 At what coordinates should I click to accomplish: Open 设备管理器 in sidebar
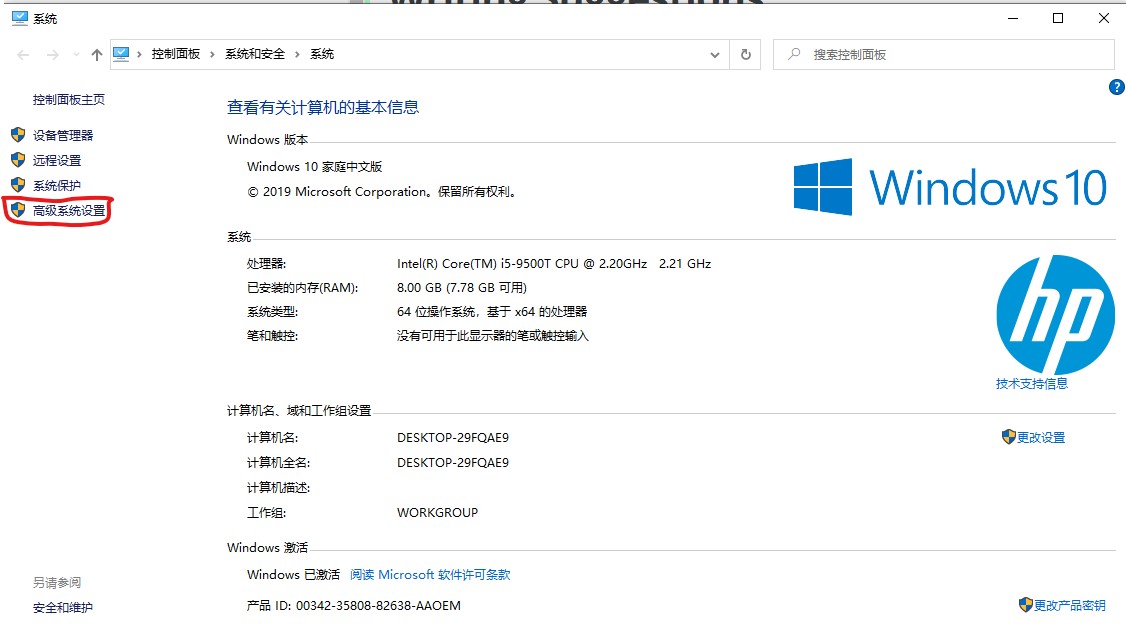pos(63,135)
